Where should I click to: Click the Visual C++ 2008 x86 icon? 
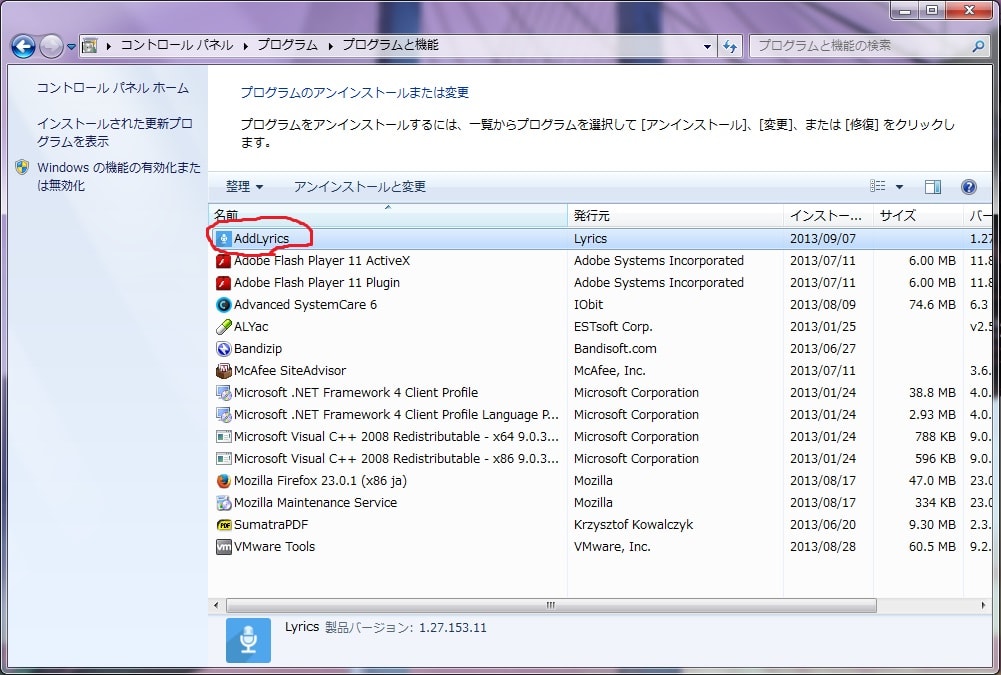(x=223, y=459)
